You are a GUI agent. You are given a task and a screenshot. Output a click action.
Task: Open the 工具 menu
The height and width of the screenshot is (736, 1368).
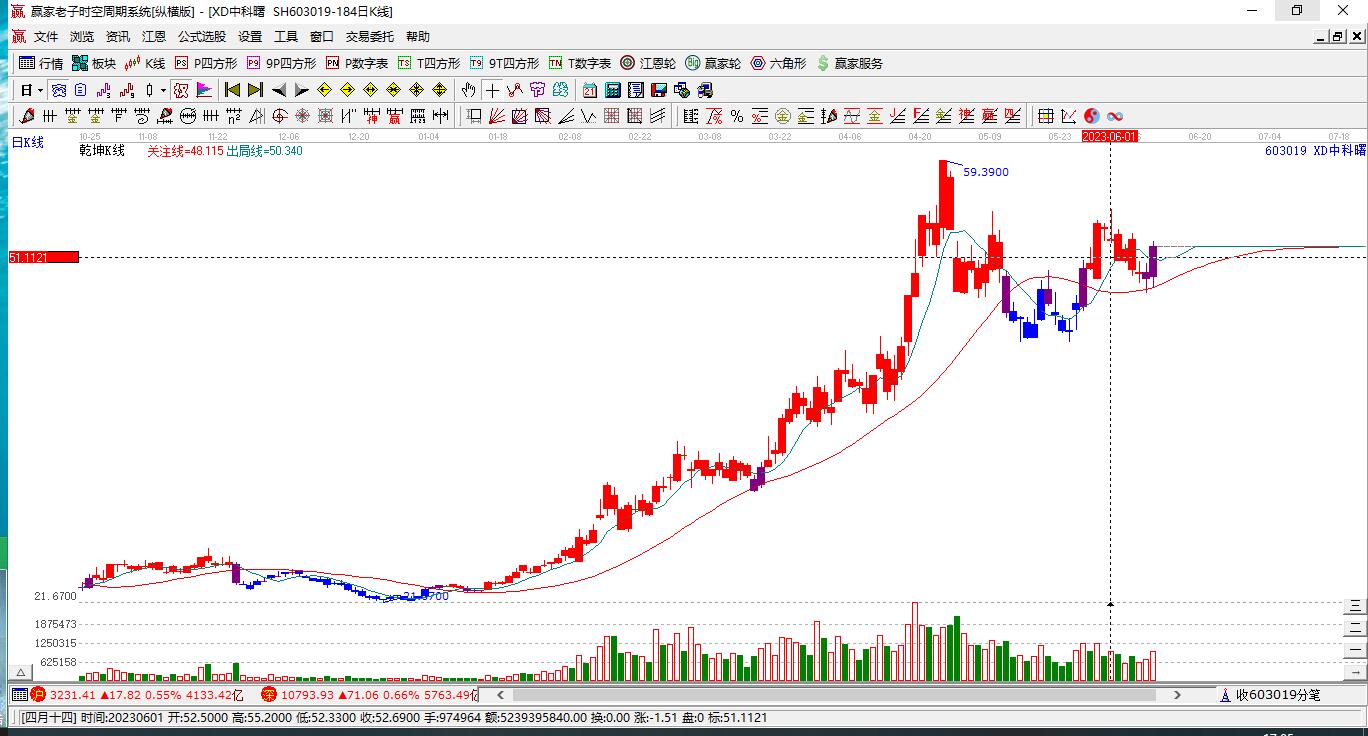tap(286, 36)
